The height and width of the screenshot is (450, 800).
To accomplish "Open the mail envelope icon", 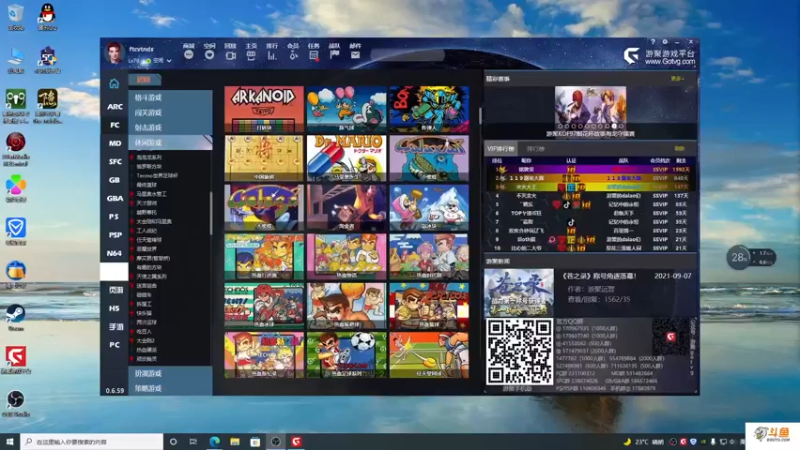I will click(x=356, y=55).
